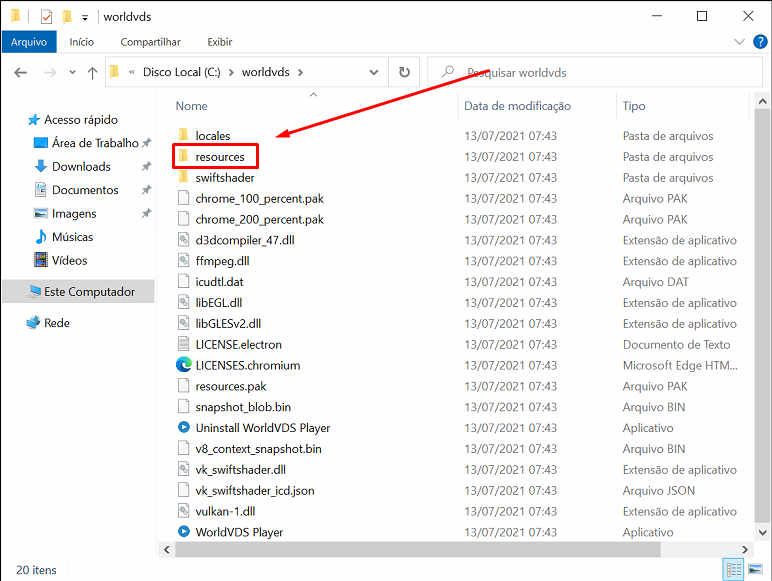Click the folder icon in title bar
Screen dimensions: 772x581
coord(15,16)
